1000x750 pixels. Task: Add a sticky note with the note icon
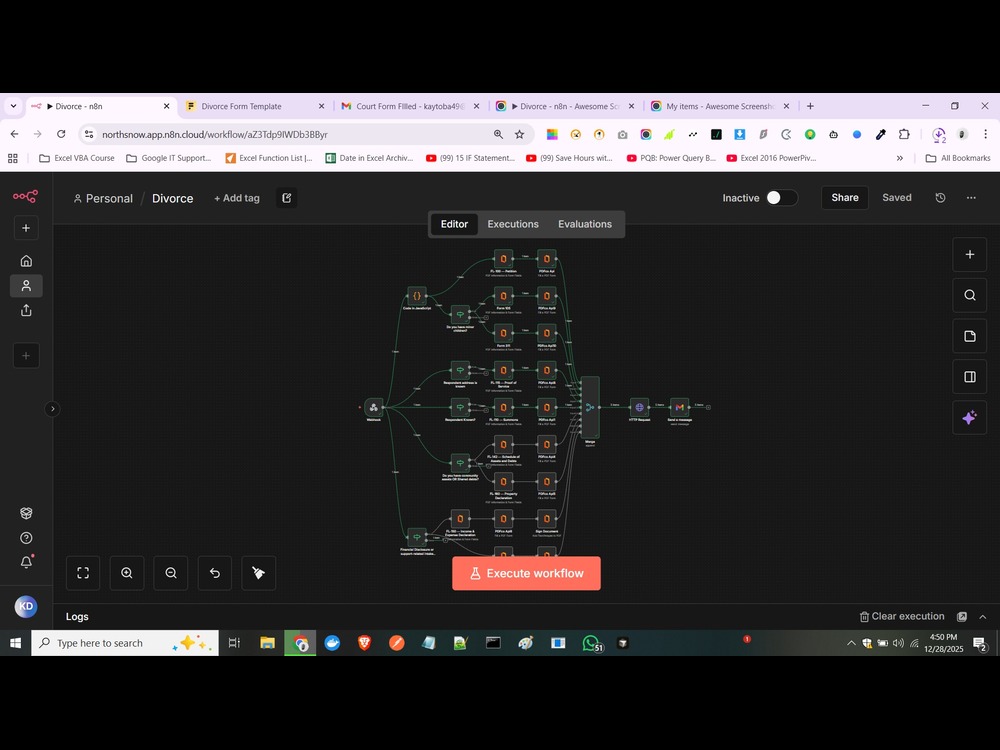pos(969,336)
